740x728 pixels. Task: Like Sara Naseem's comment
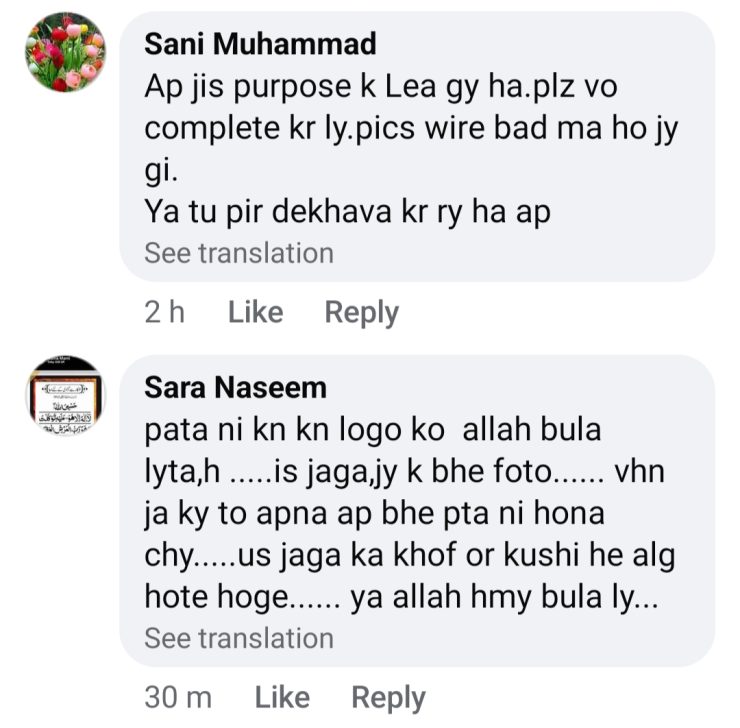pos(282,697)
